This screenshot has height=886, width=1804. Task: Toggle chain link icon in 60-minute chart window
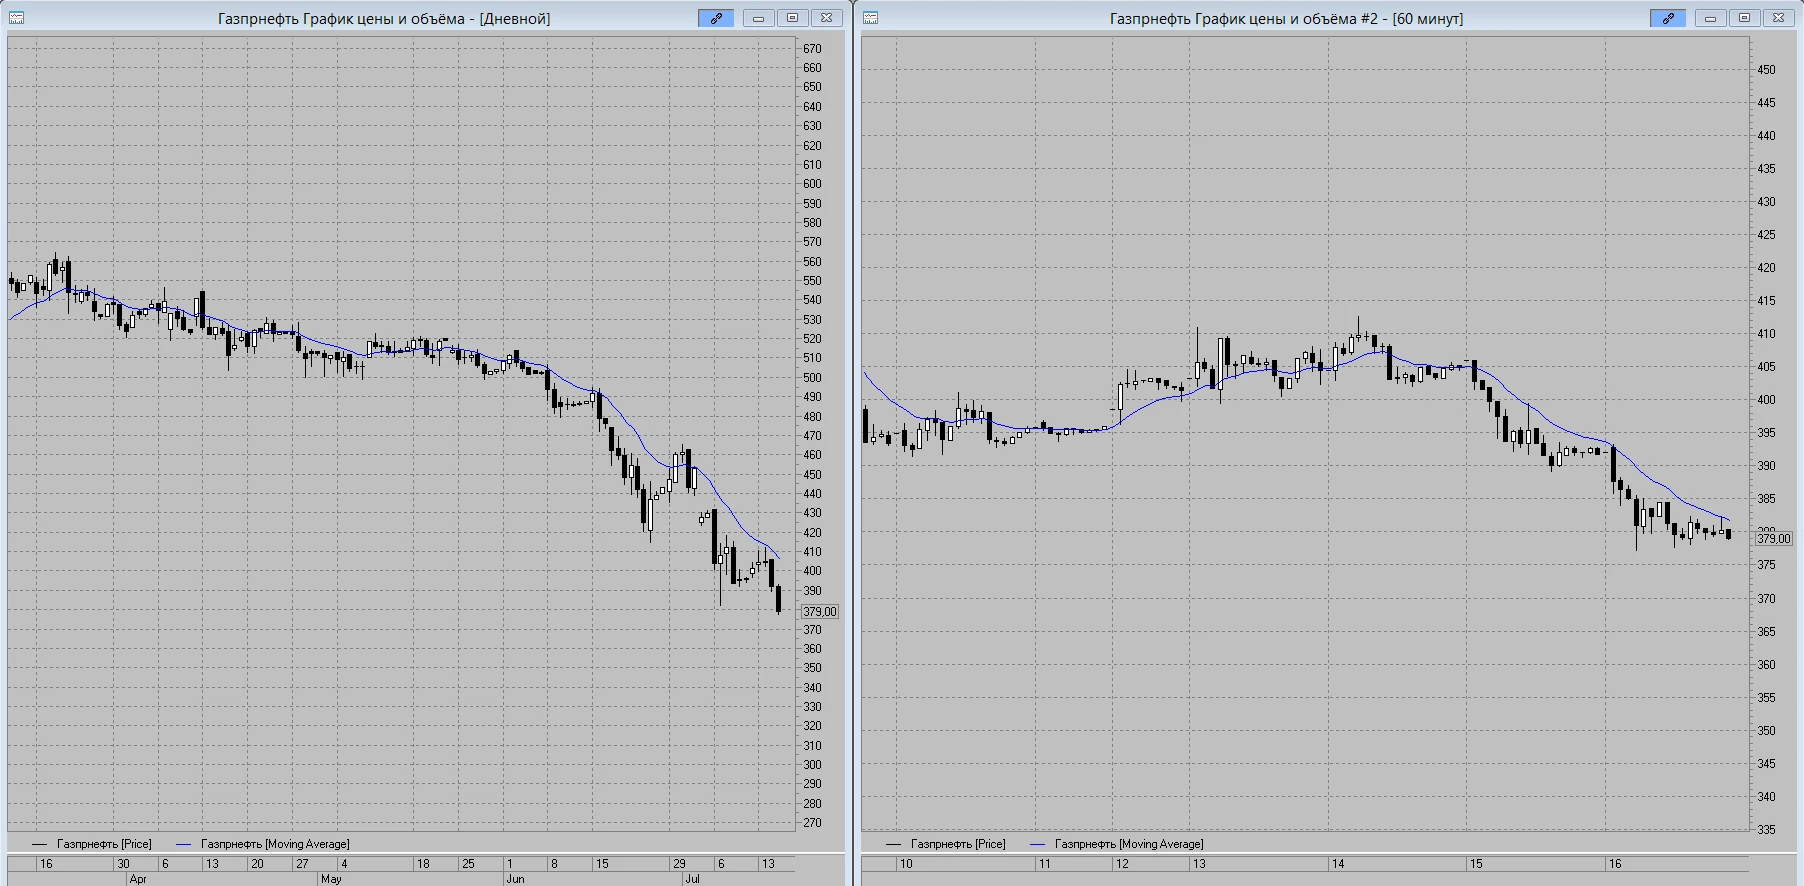click(x=1668, y=18)
